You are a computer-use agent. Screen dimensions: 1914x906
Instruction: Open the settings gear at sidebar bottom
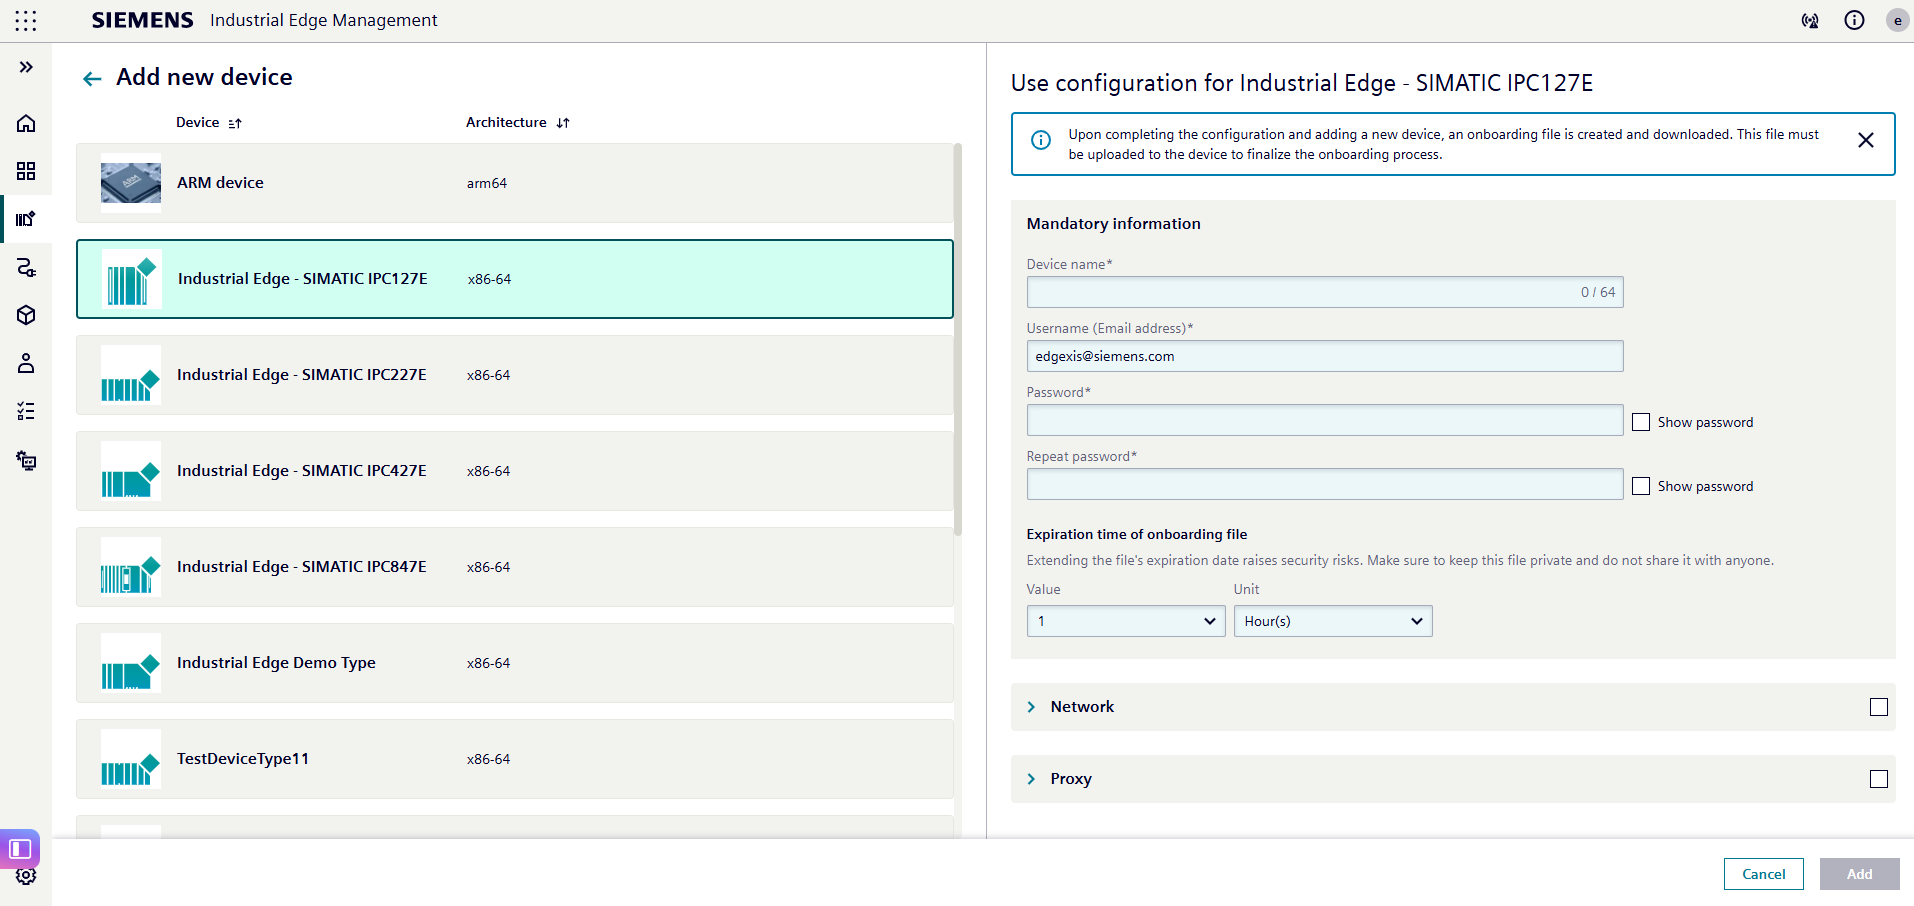point(26,877)
